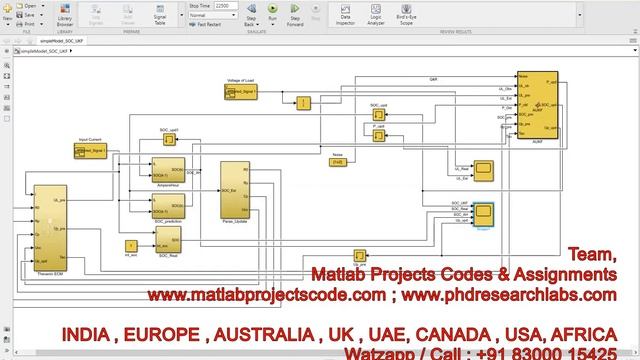
Task: Select the Voltage of Load signal block
Action: coord(241,92)
